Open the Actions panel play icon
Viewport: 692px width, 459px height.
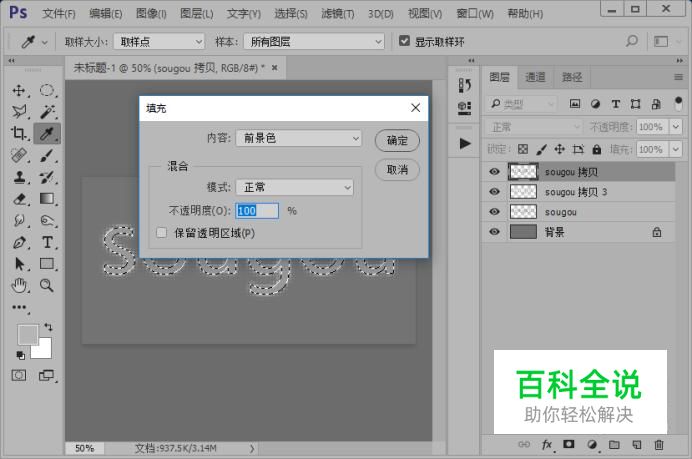point(464,143)
